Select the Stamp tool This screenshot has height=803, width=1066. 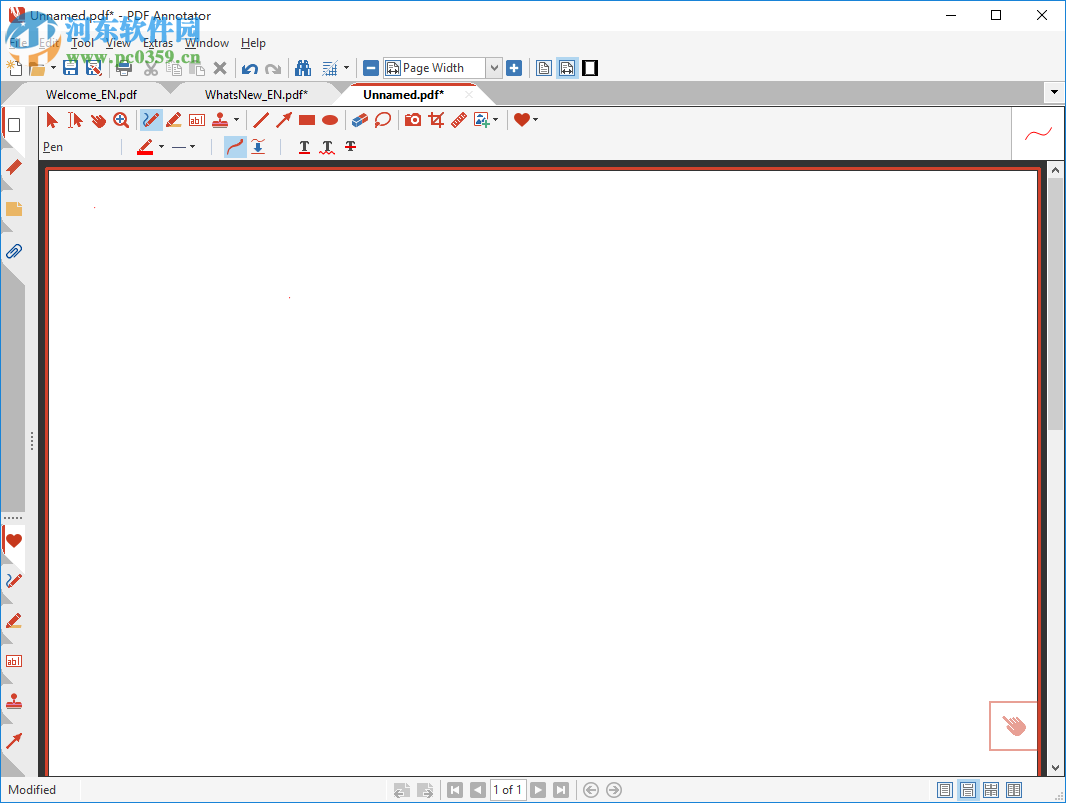218,119
